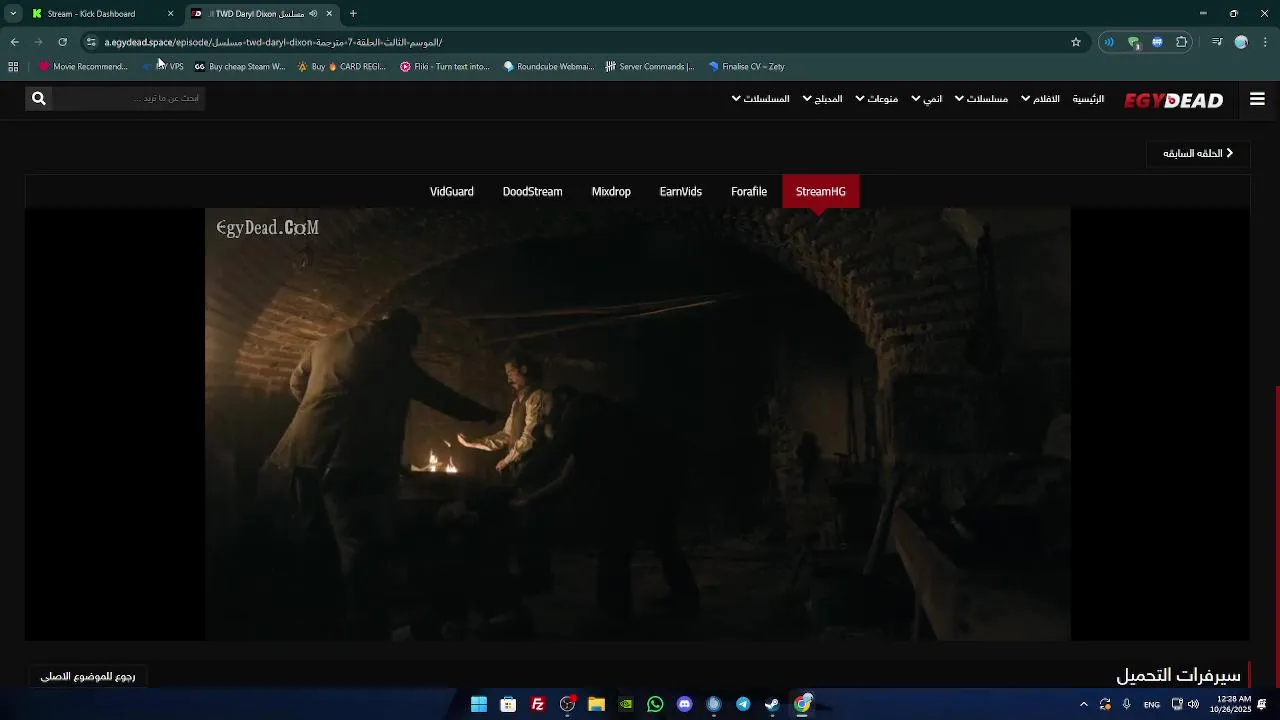
Task: Open the Chrome extensions puzzle icon
Action: point(1182,42)
